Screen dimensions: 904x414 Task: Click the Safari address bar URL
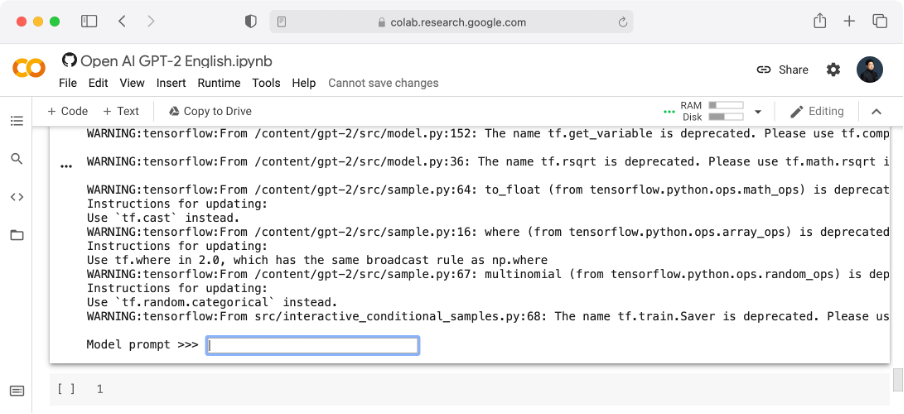coord(458,22)
